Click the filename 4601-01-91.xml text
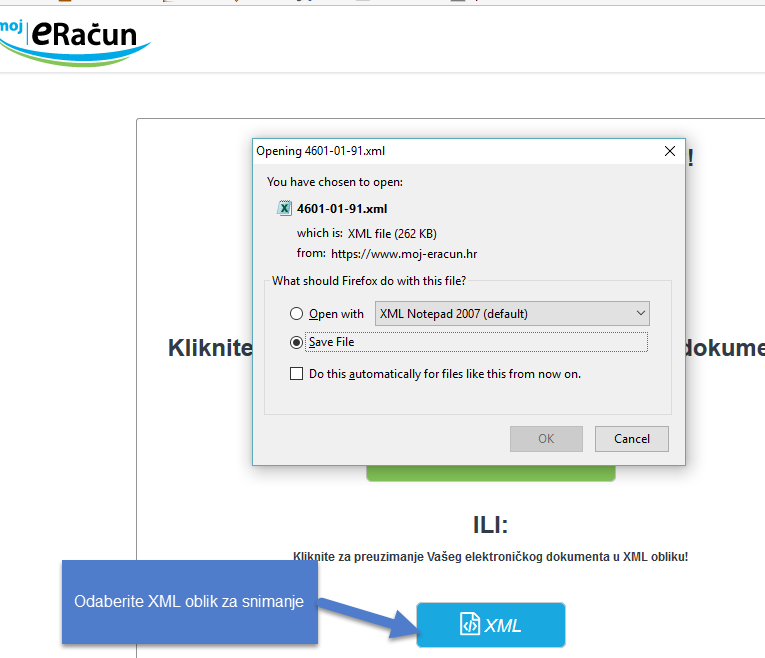Image resolution: width=765 pixels, height=658 pixels. (x=342, y=209)
